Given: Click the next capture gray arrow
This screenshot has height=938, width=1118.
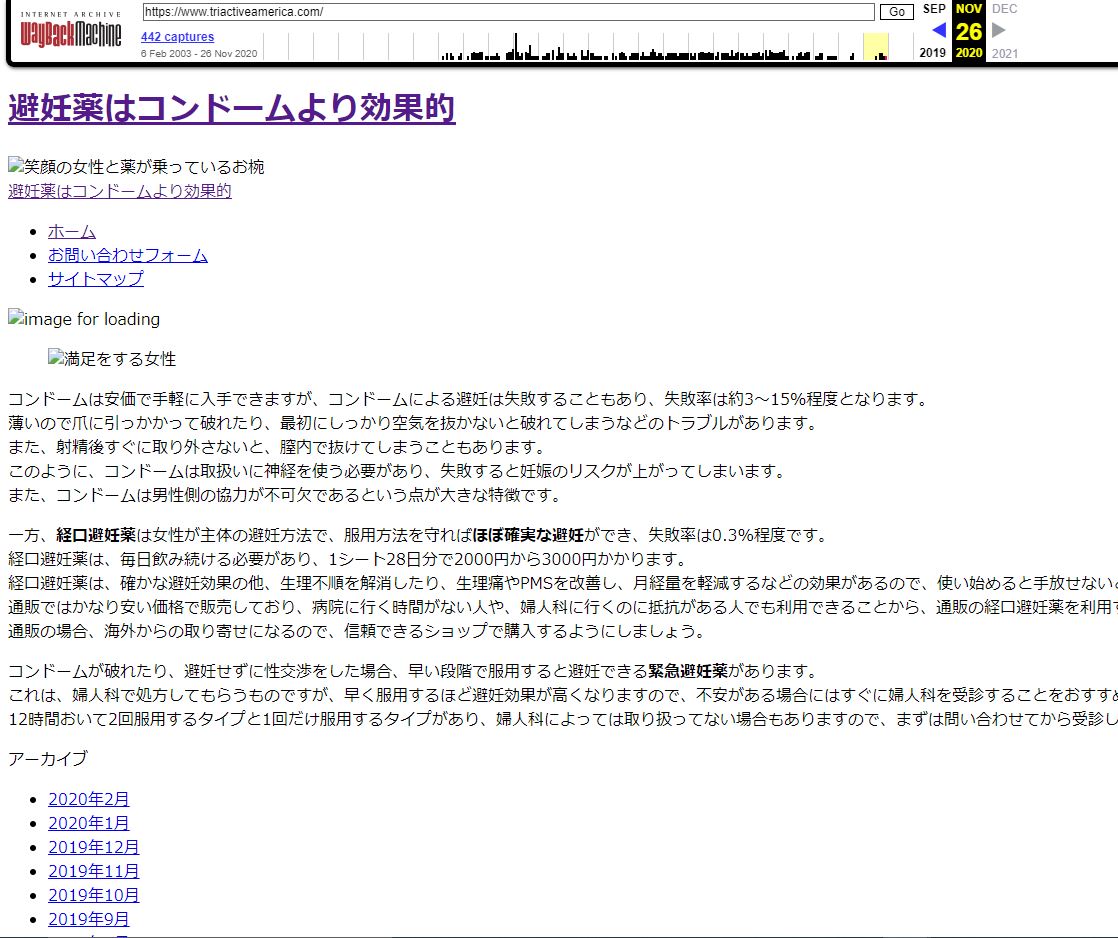Looking at the screenshot, I should point(998,30).
